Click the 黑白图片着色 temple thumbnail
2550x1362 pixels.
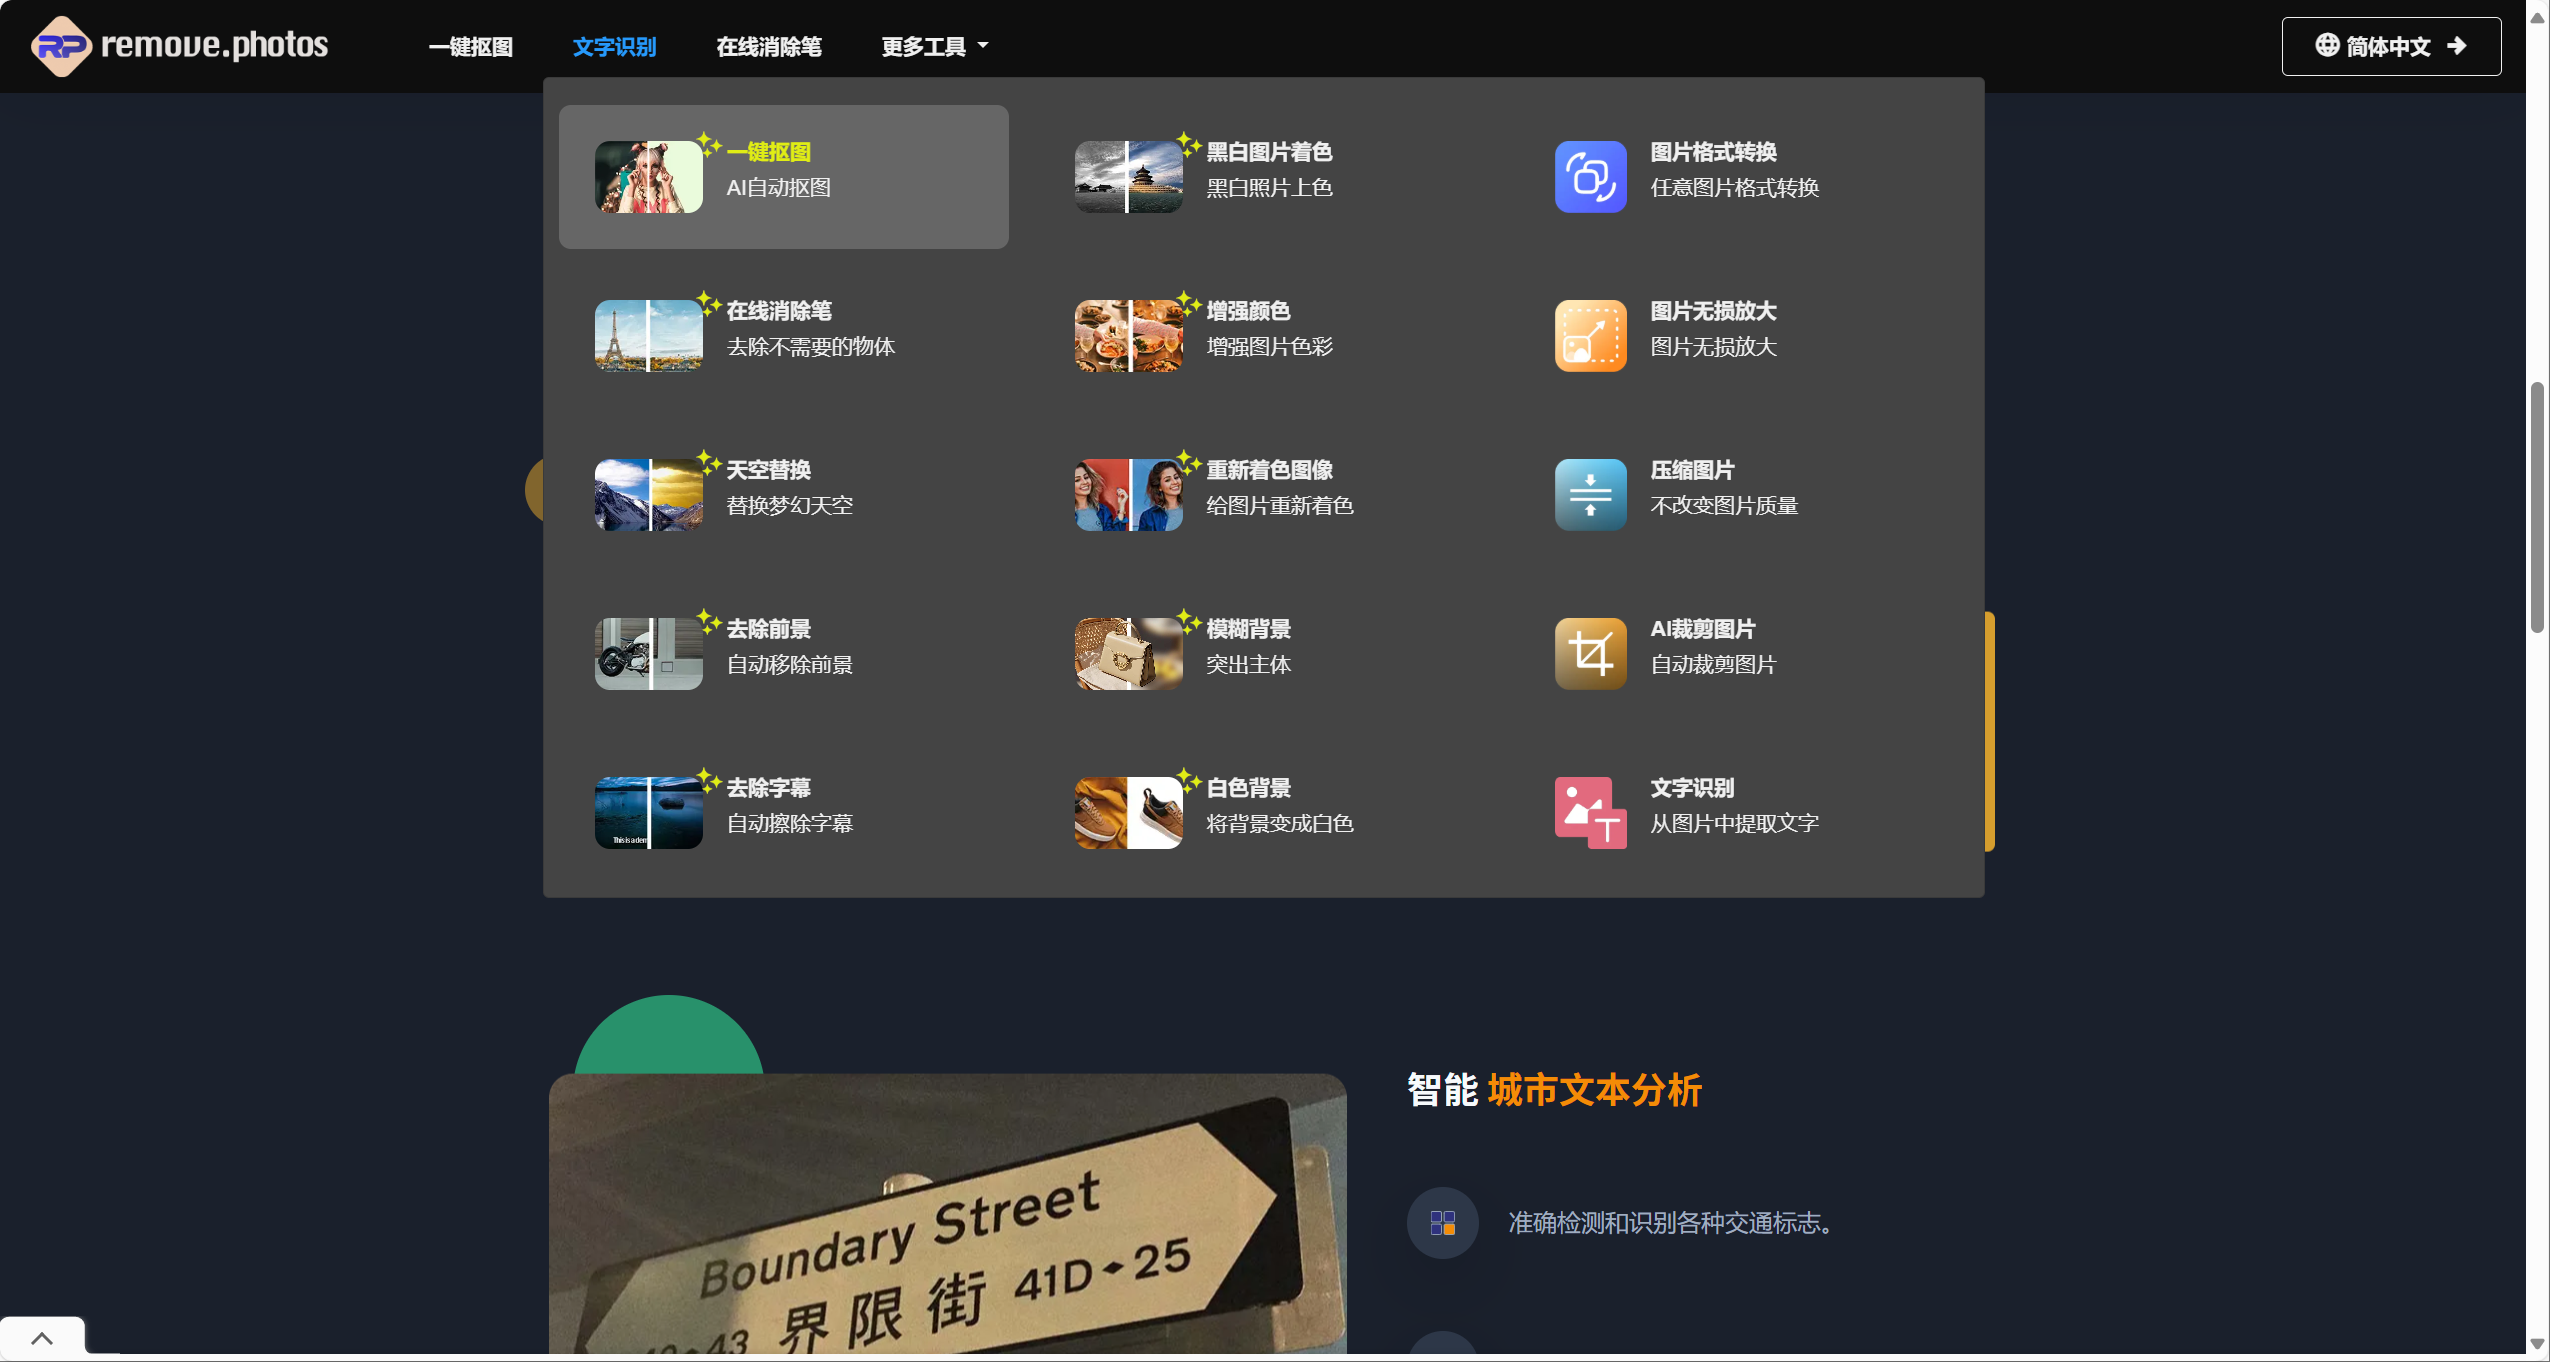pos(1128,176)
